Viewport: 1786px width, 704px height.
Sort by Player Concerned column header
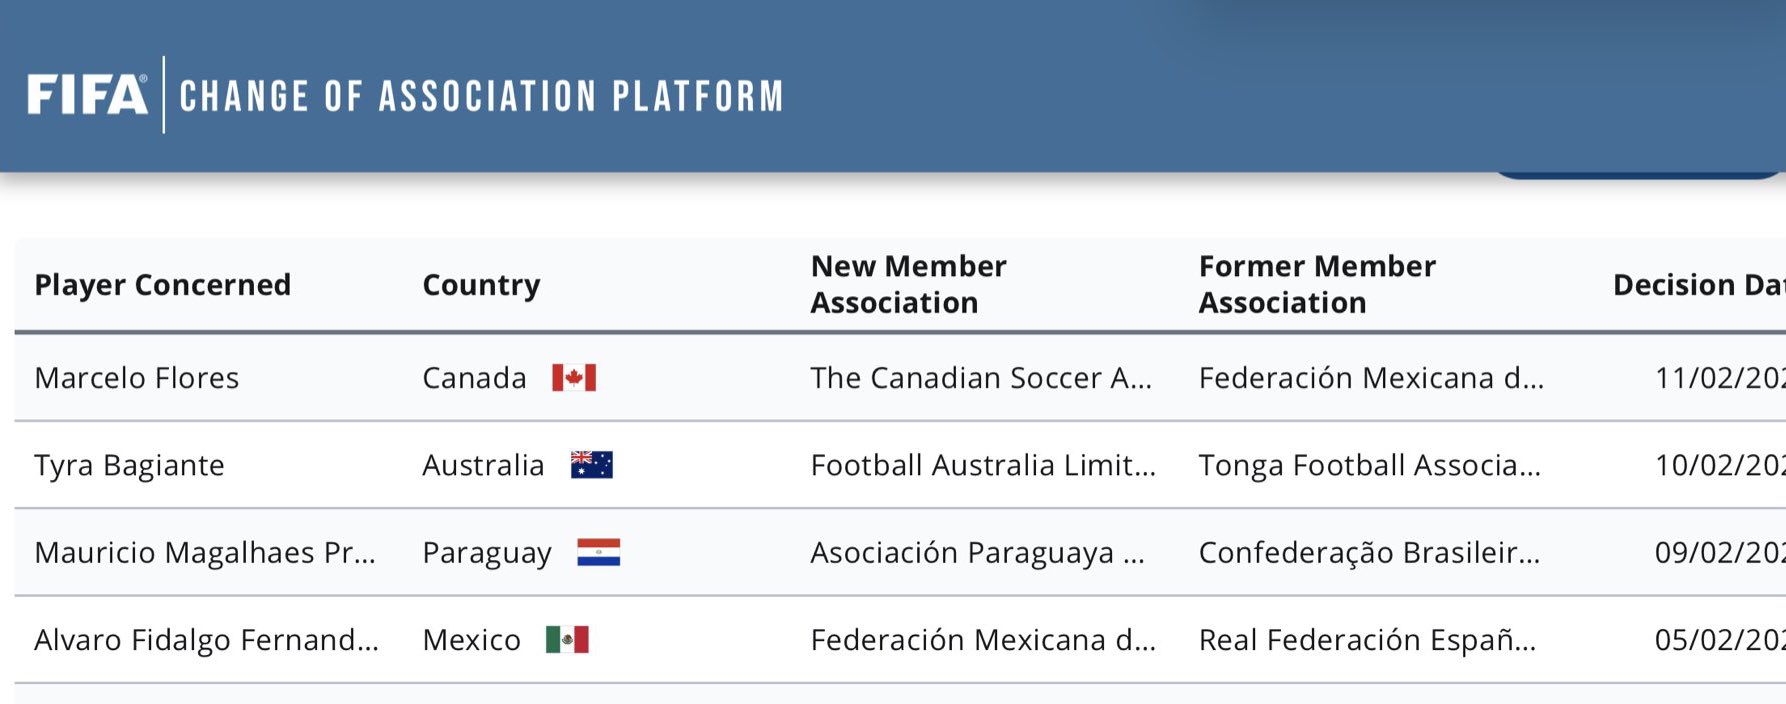[163, 285]
